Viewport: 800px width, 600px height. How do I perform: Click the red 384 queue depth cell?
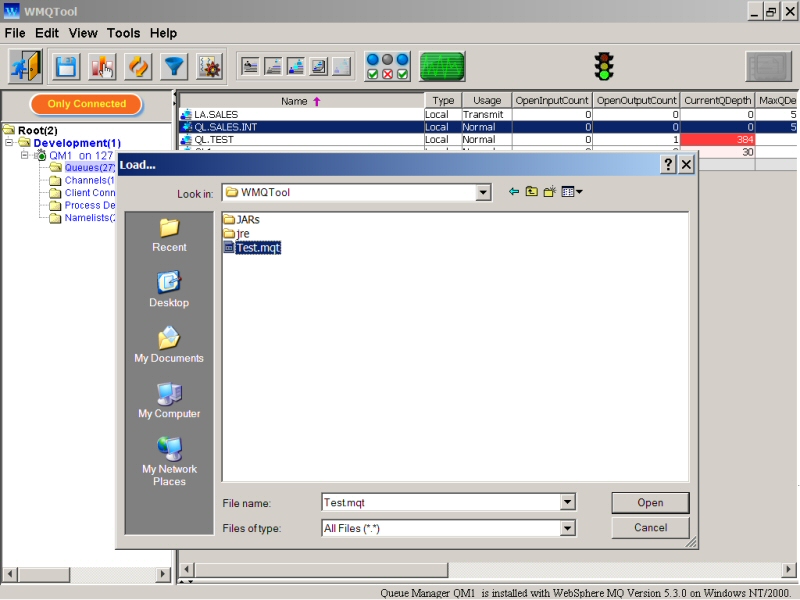(x=717, y=139)
